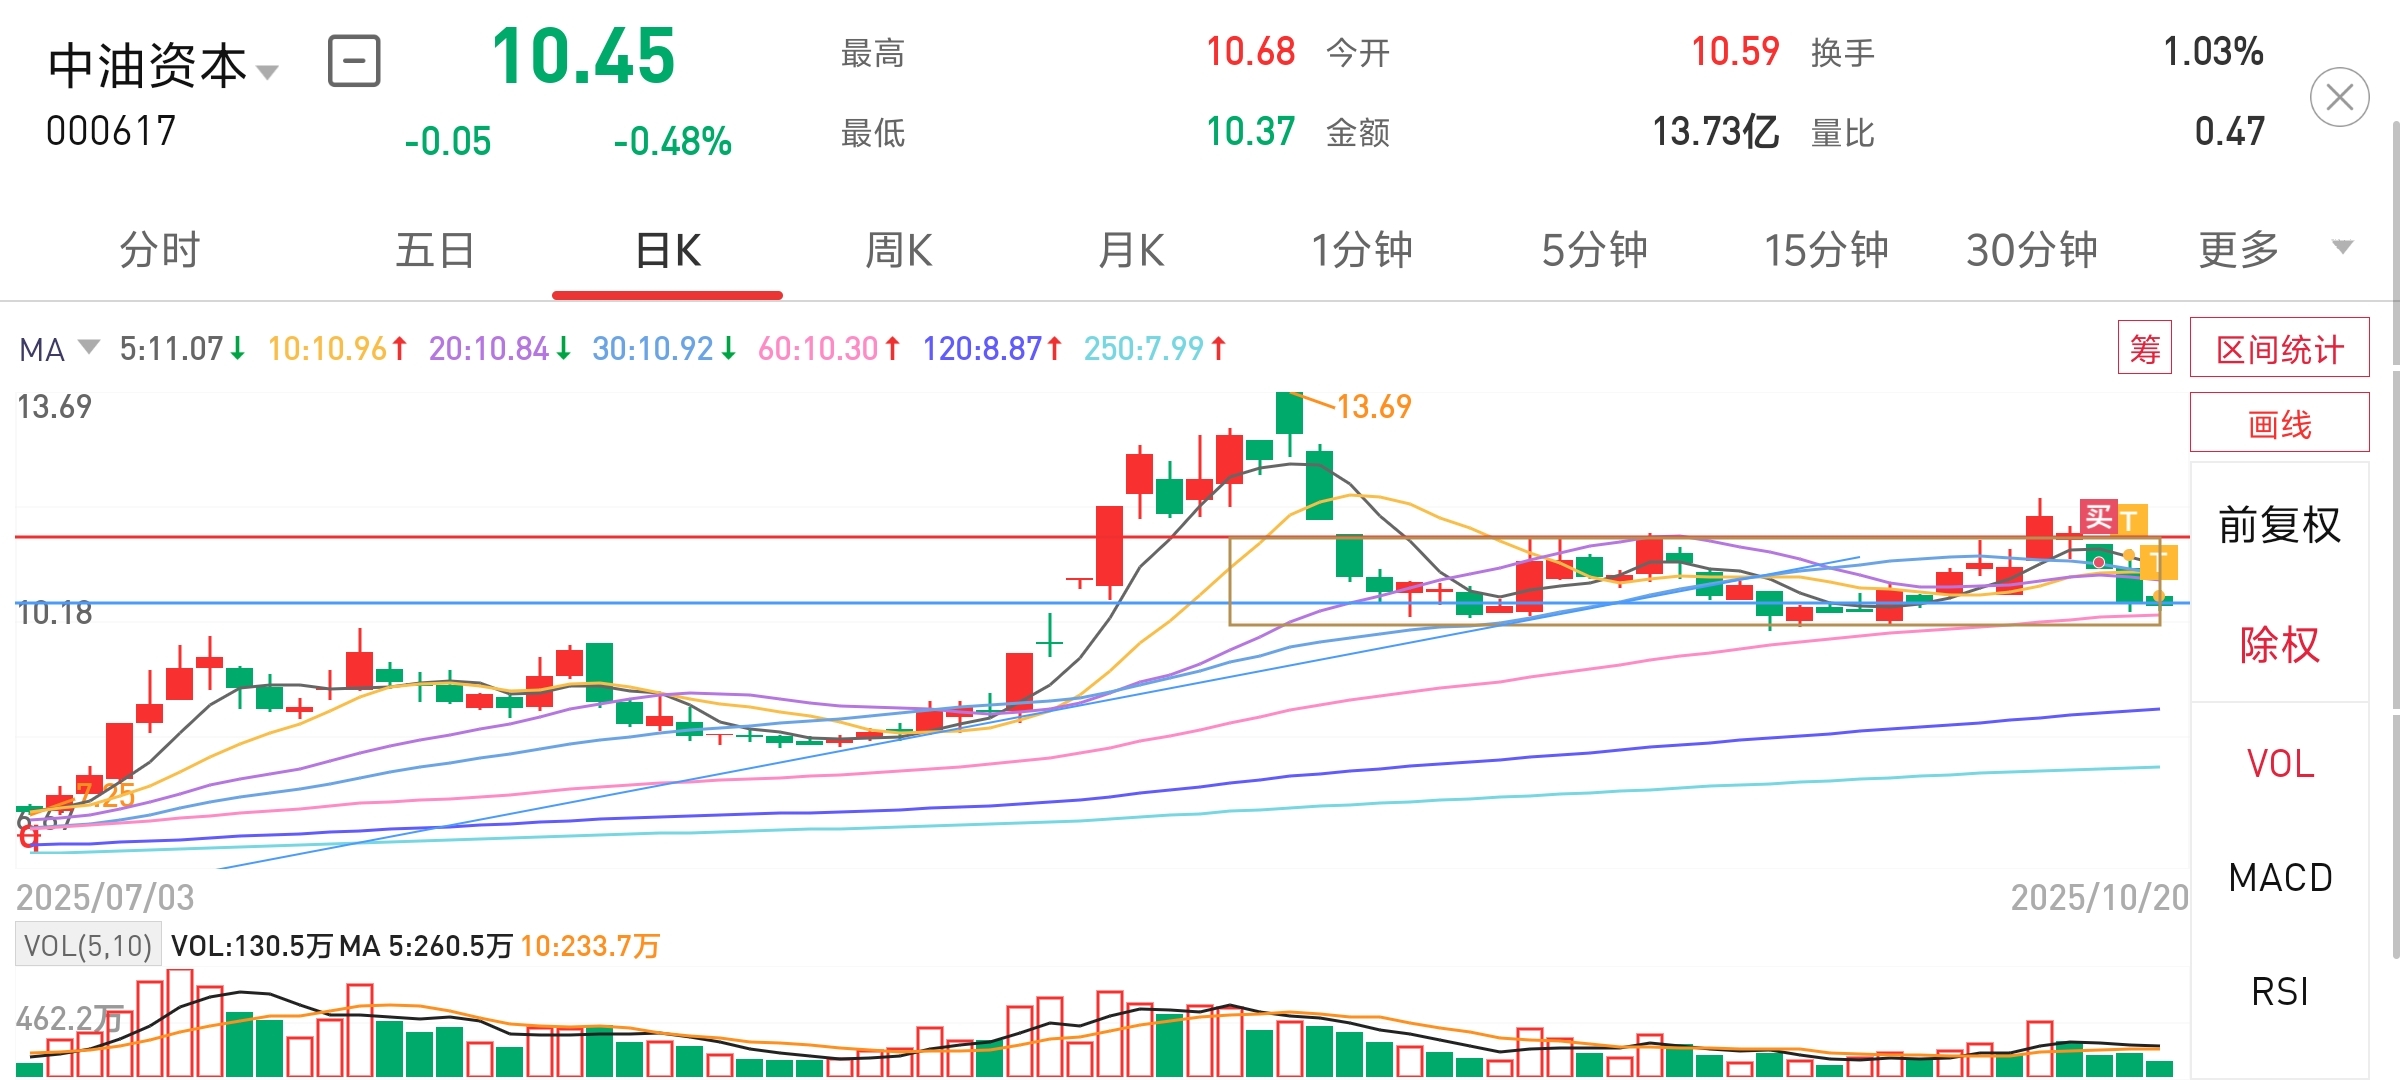The width and height of the screenshot is (2400, 1080).
Task: Open the 筹 chip distribution icon
Action: [2144, 348]
